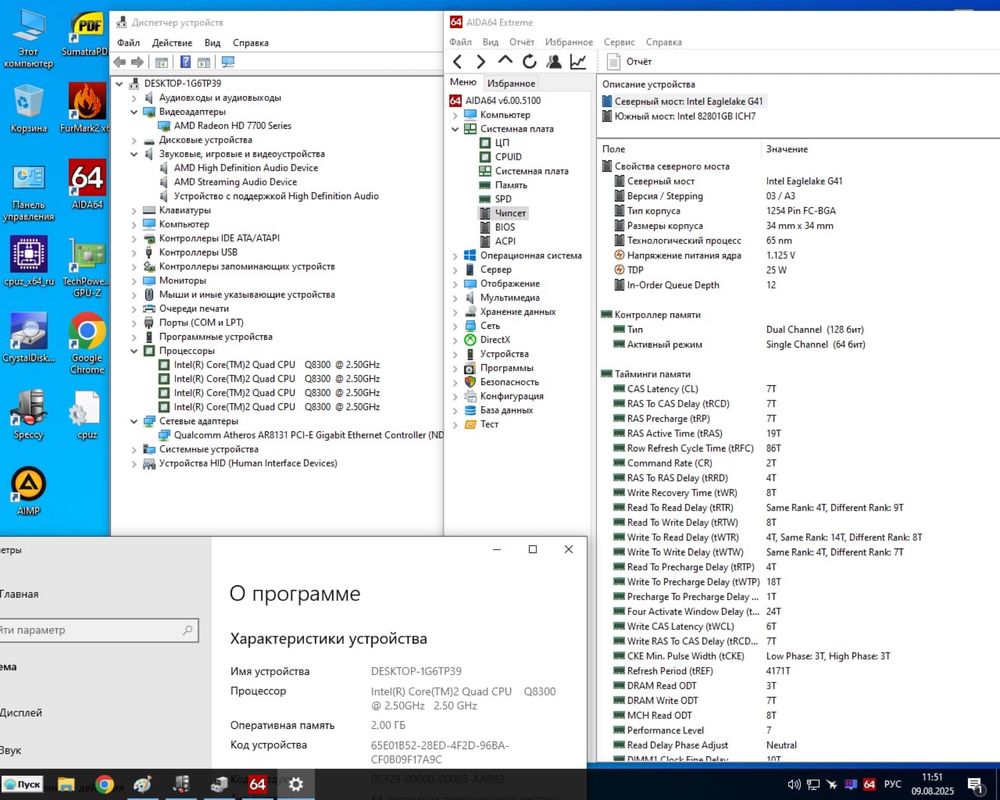This screenshot has width=1000, height=800.
Task: Open the Корзина recycle bin icon
Action: click(29, 108)
